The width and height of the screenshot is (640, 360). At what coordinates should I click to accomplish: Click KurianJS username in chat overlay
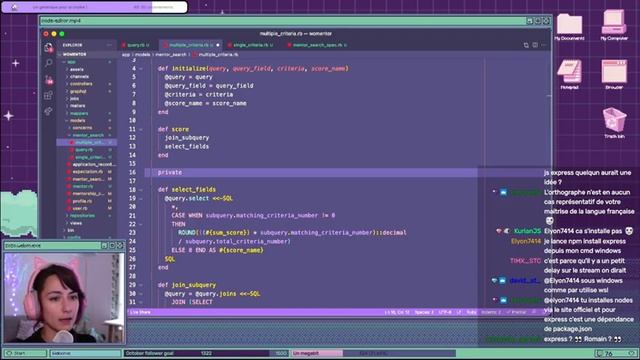pyautogui.click(x=527, y=231)
